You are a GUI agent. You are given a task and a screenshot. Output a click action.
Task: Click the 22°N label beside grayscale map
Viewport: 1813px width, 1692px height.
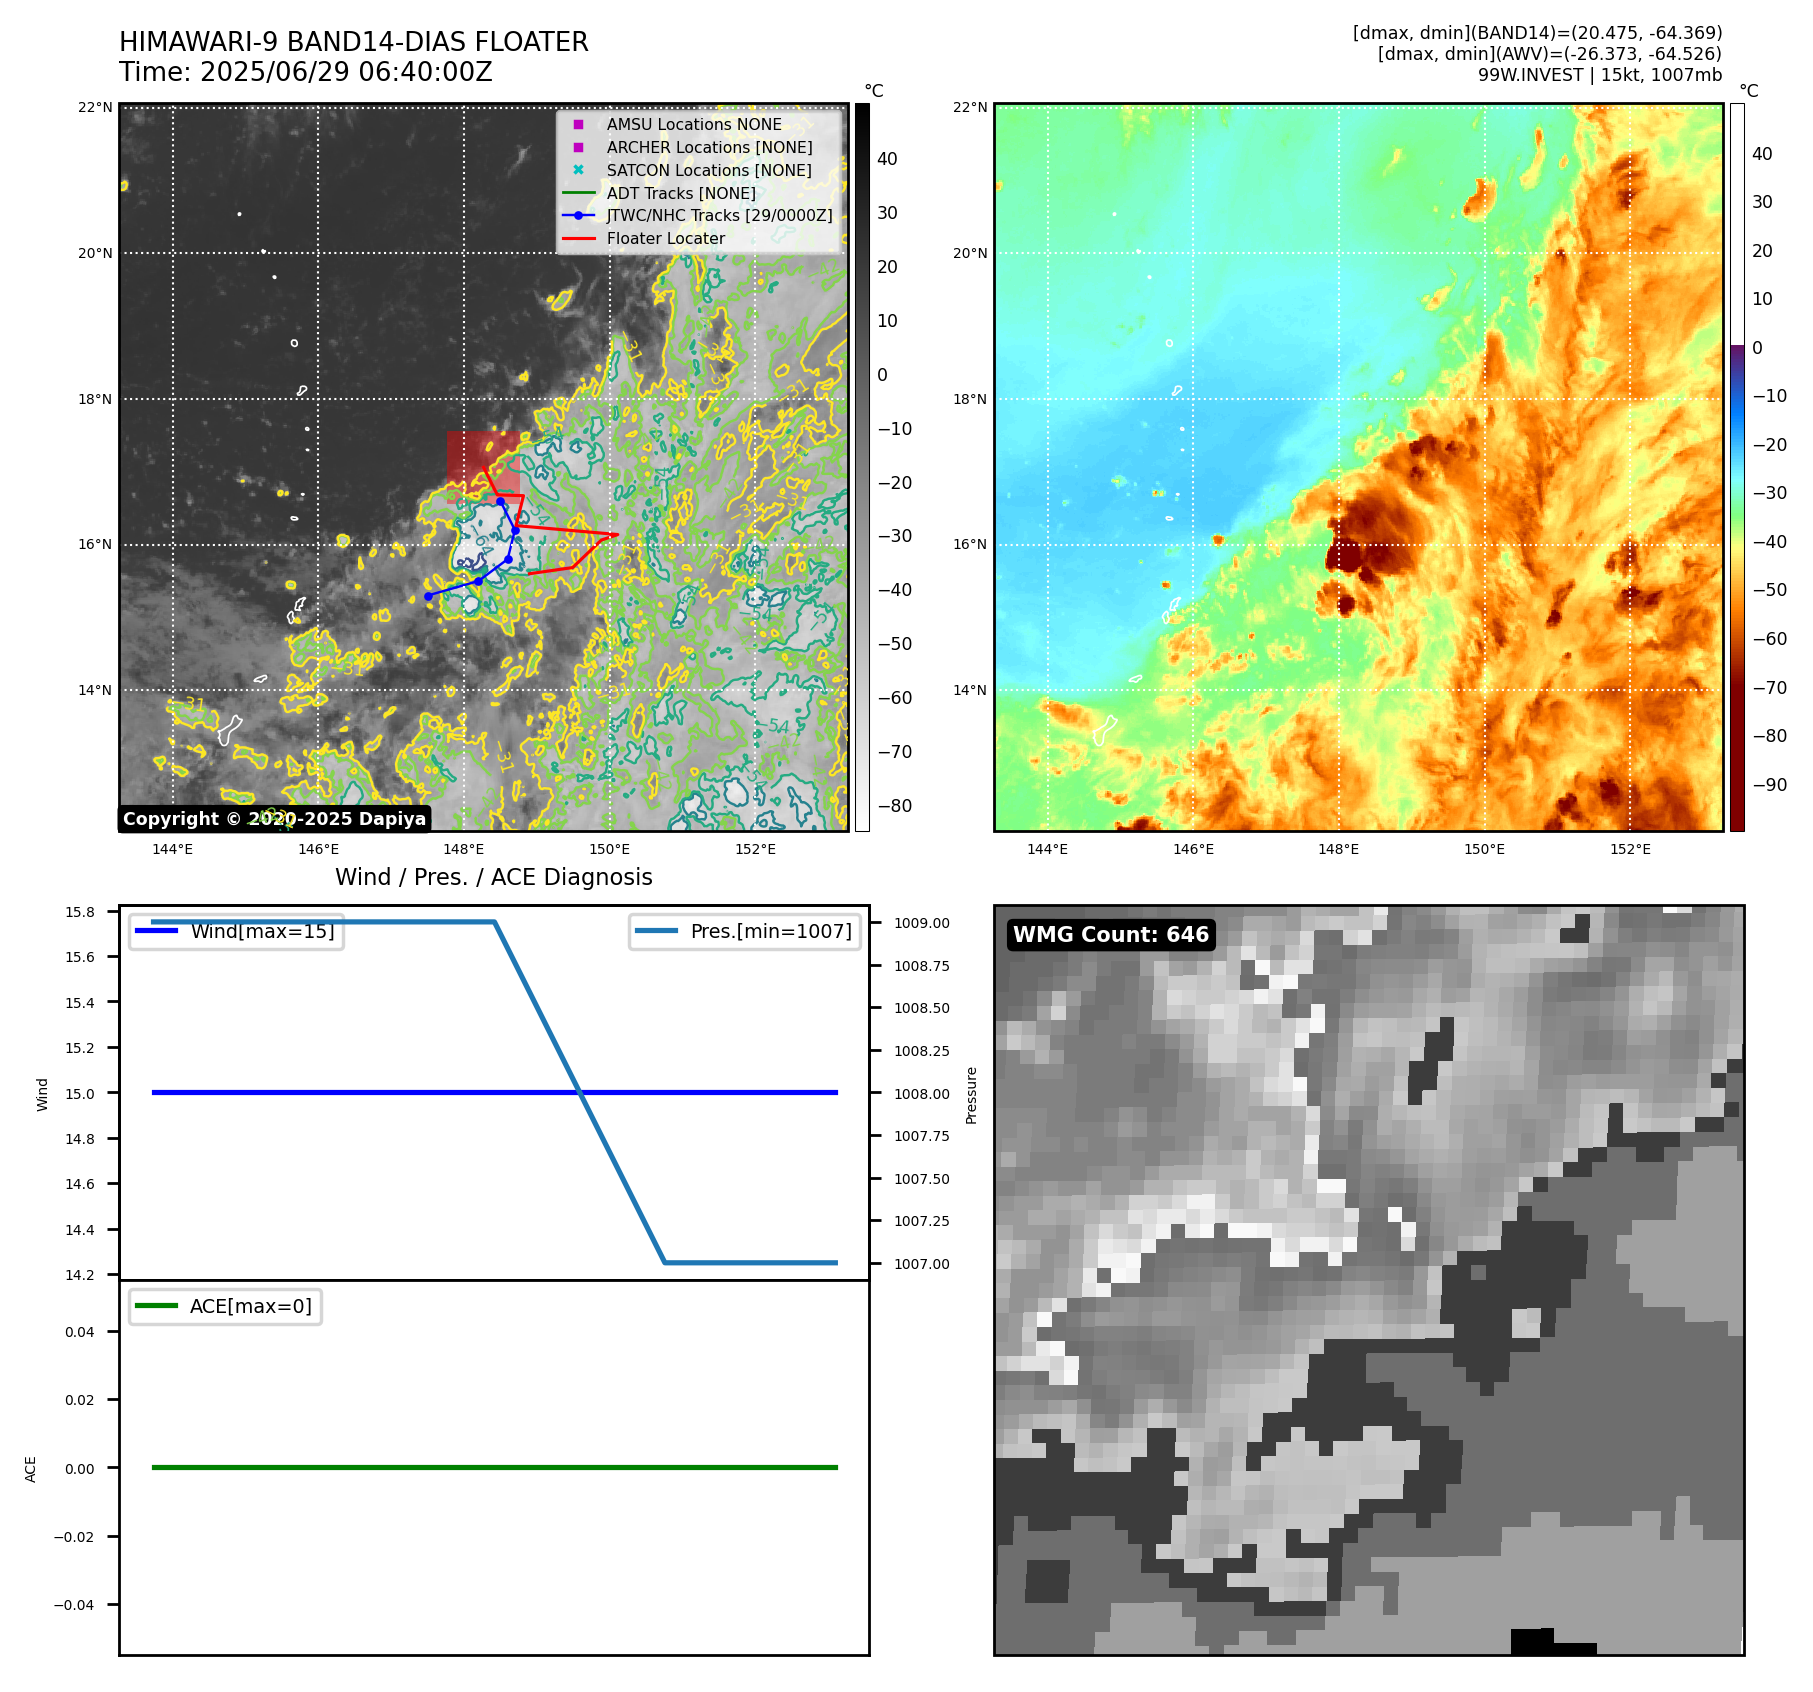click(x=95, y=107)
